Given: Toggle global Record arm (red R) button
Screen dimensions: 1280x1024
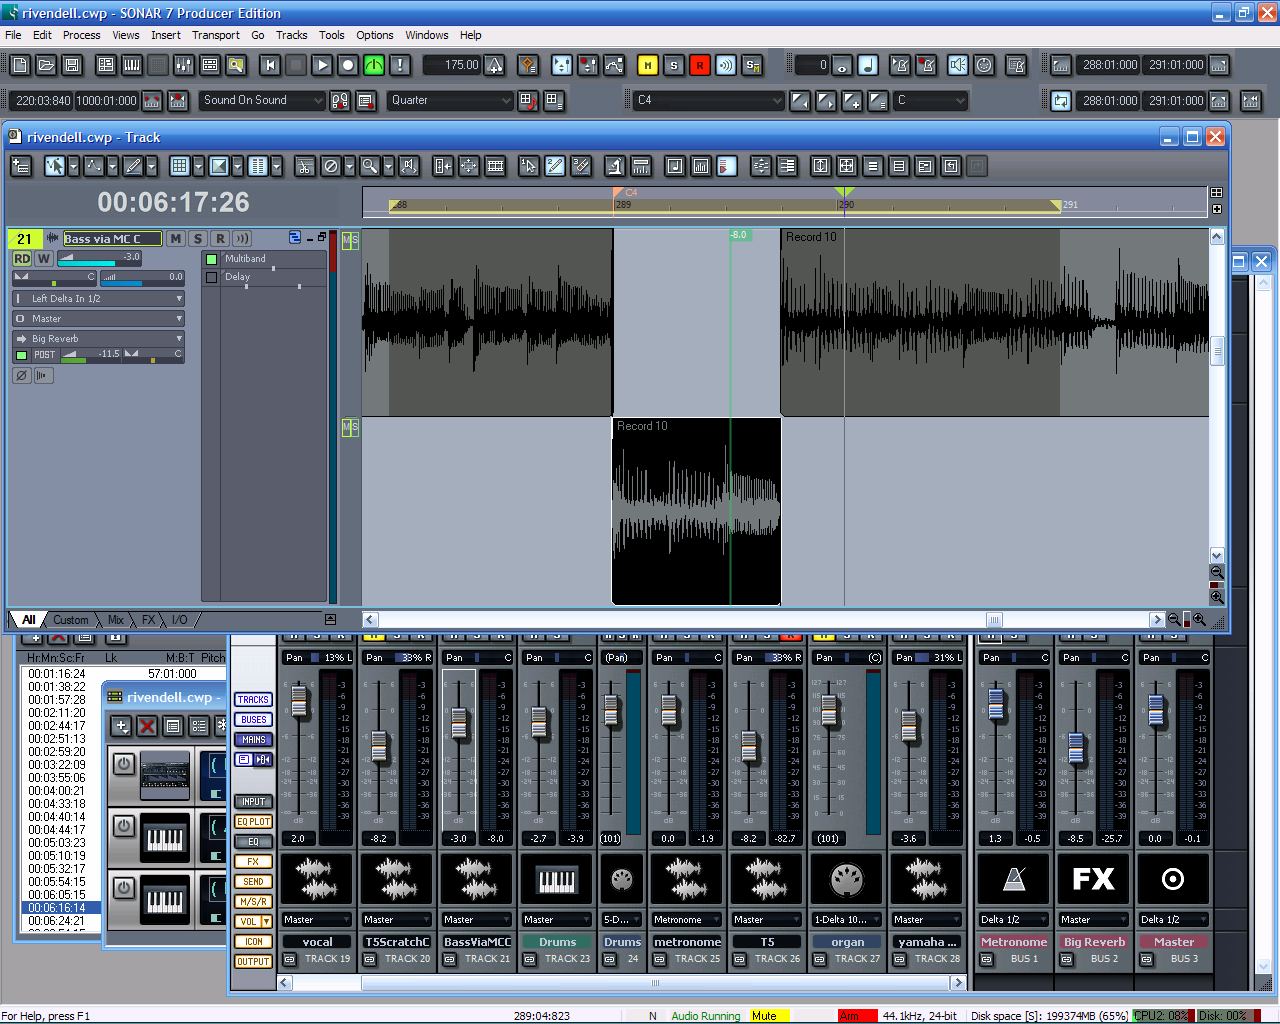Looking at the screenshot, I should click(700, 65).
